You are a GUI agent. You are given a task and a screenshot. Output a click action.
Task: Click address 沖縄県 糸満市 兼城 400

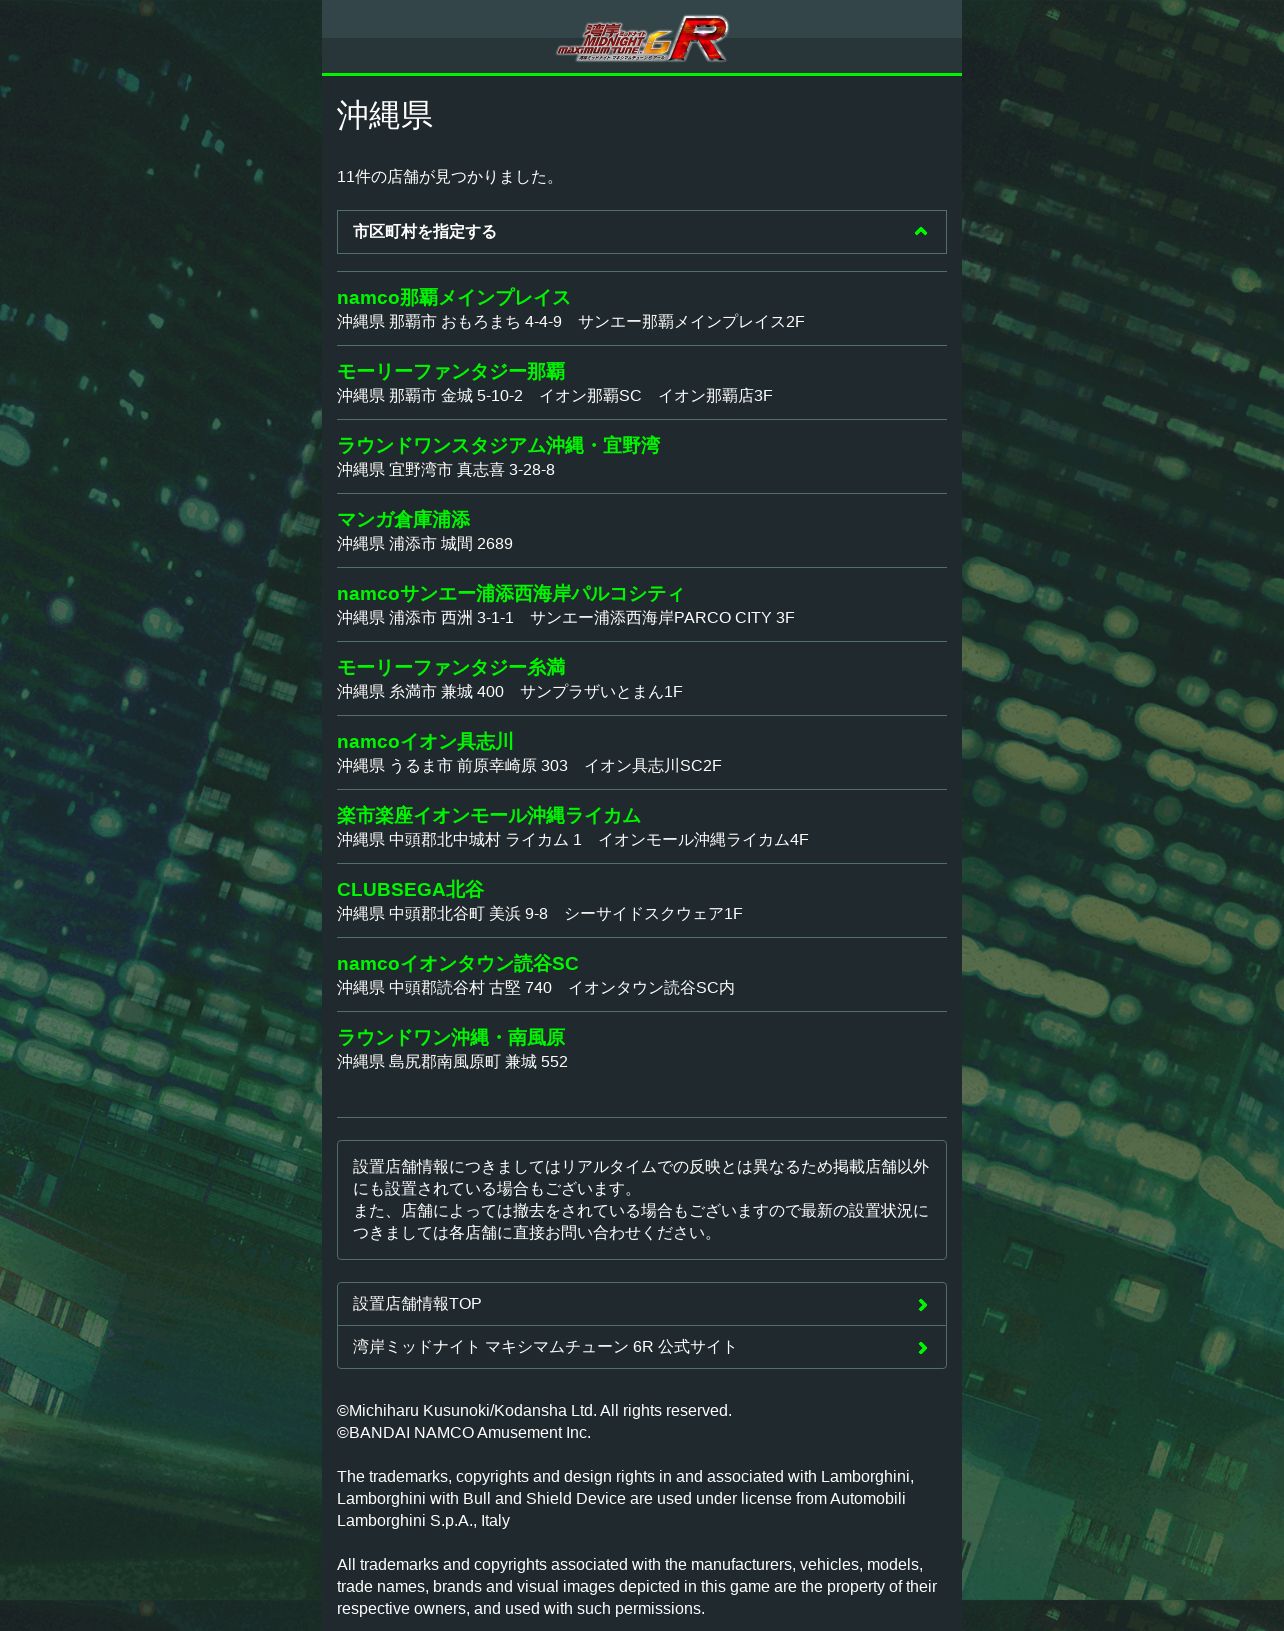[x=420, y=692]
